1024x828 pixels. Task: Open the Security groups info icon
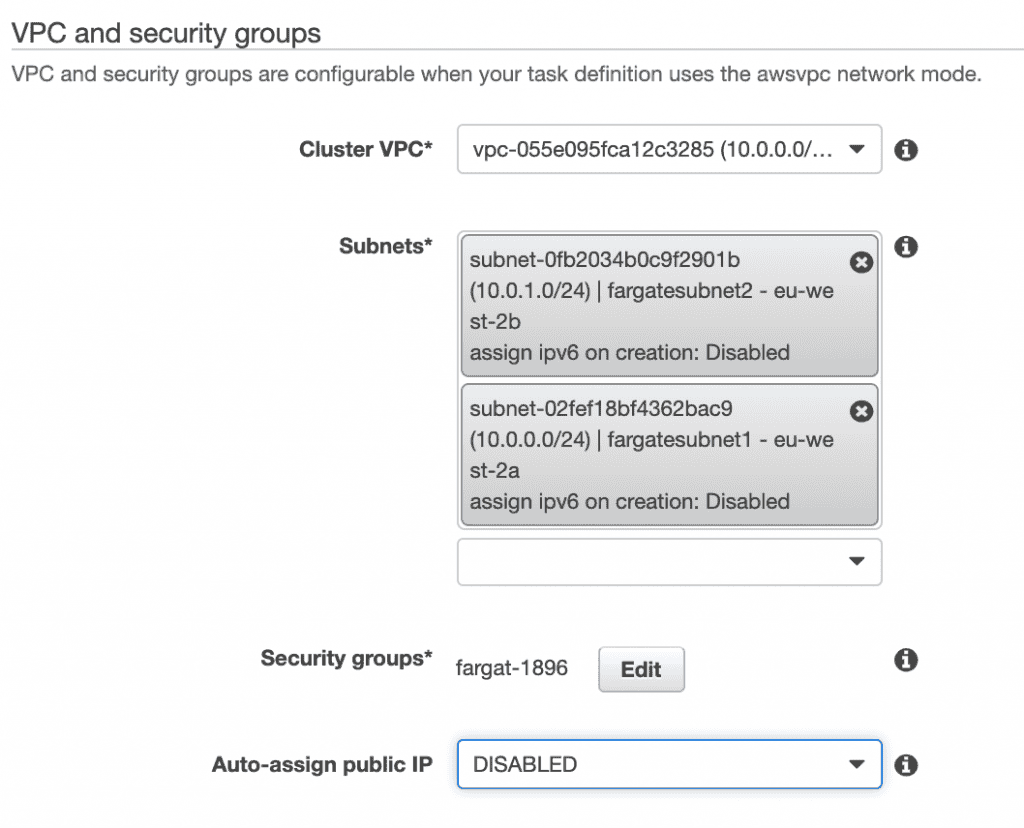click(906, 660)
